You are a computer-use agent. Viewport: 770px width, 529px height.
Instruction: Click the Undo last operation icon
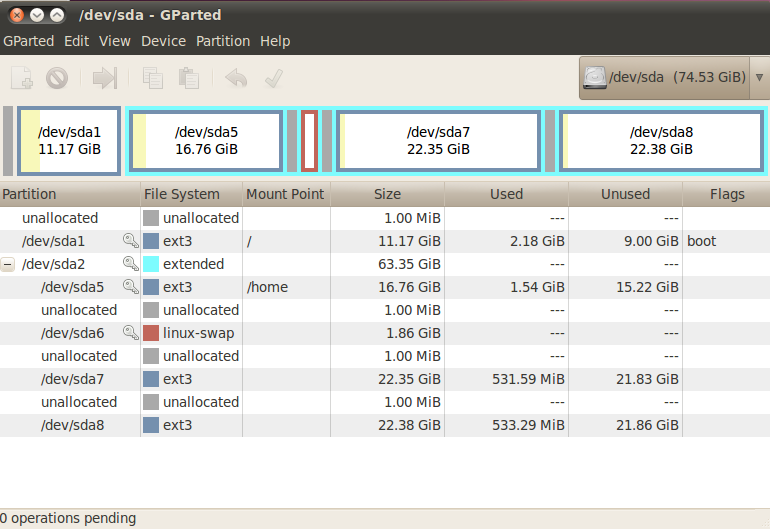(x=236, y=78)
